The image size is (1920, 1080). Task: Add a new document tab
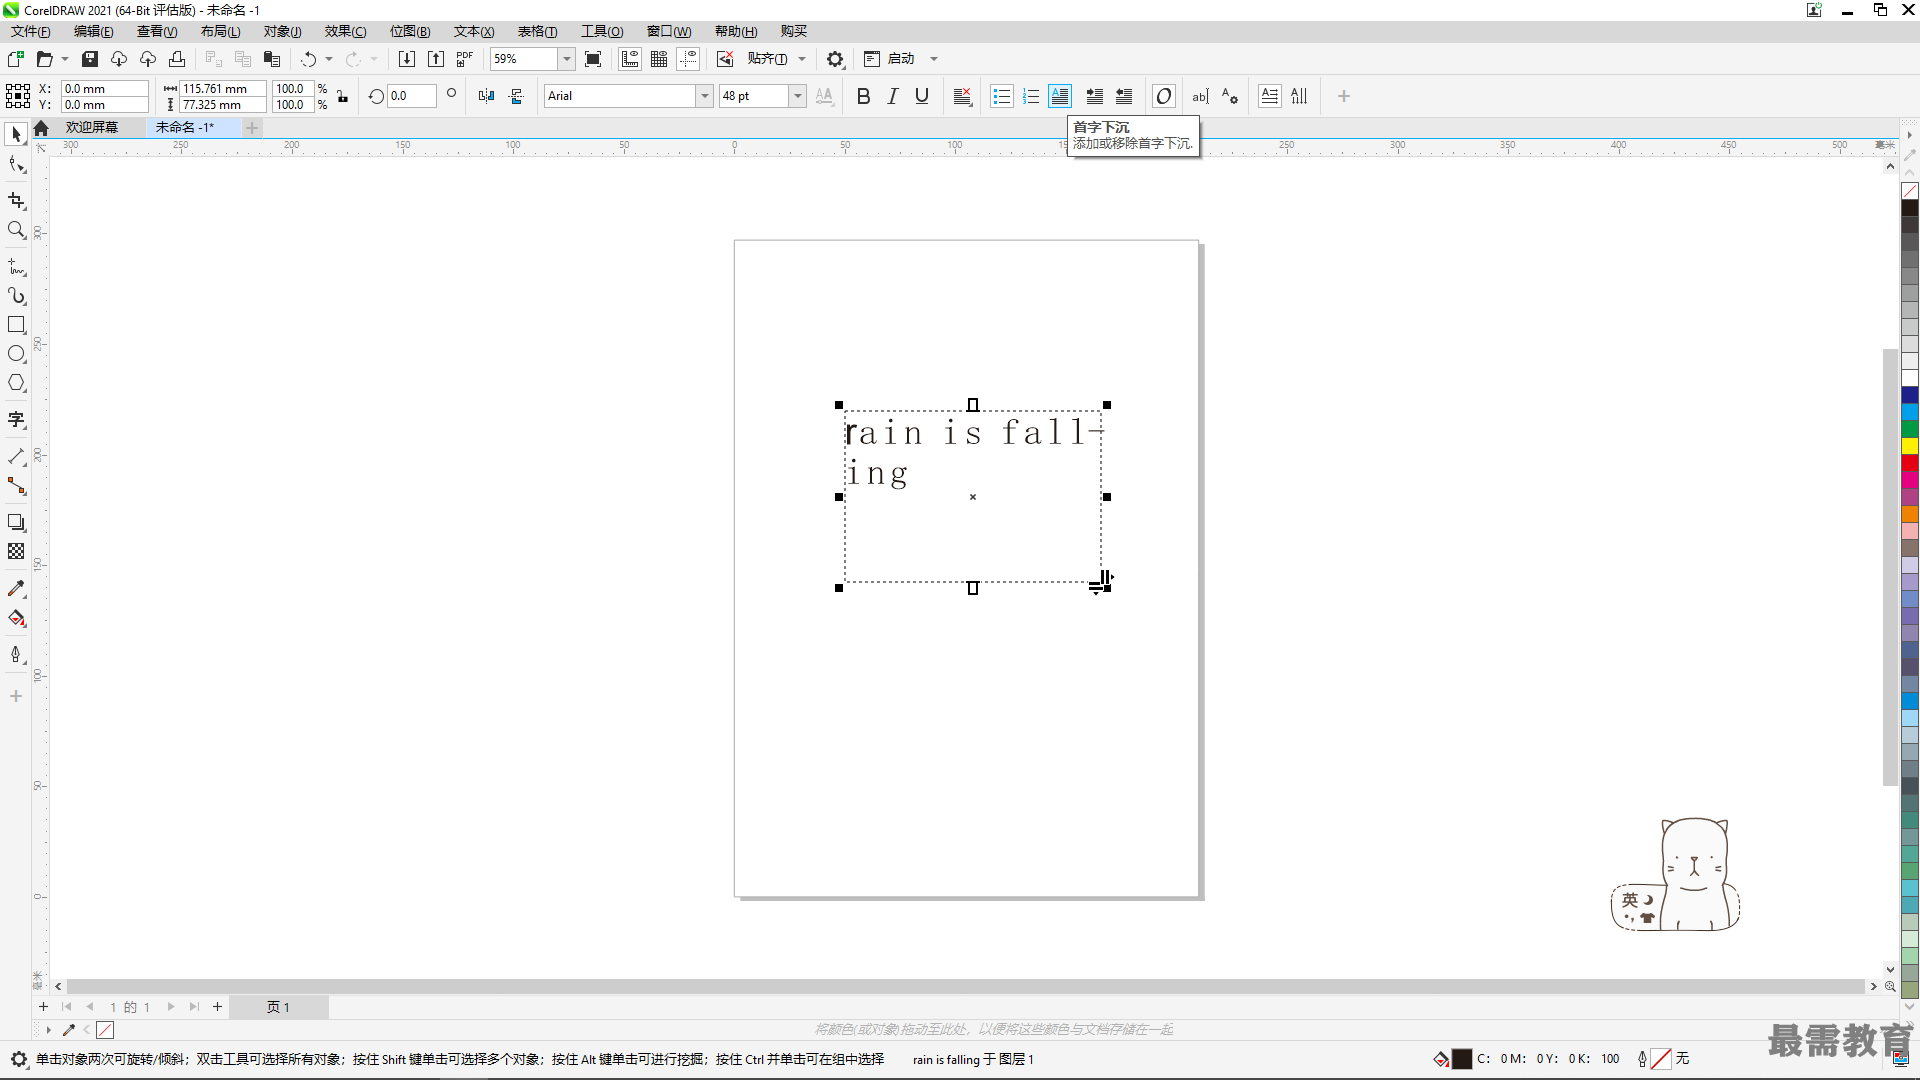click(x=252, y=127)
